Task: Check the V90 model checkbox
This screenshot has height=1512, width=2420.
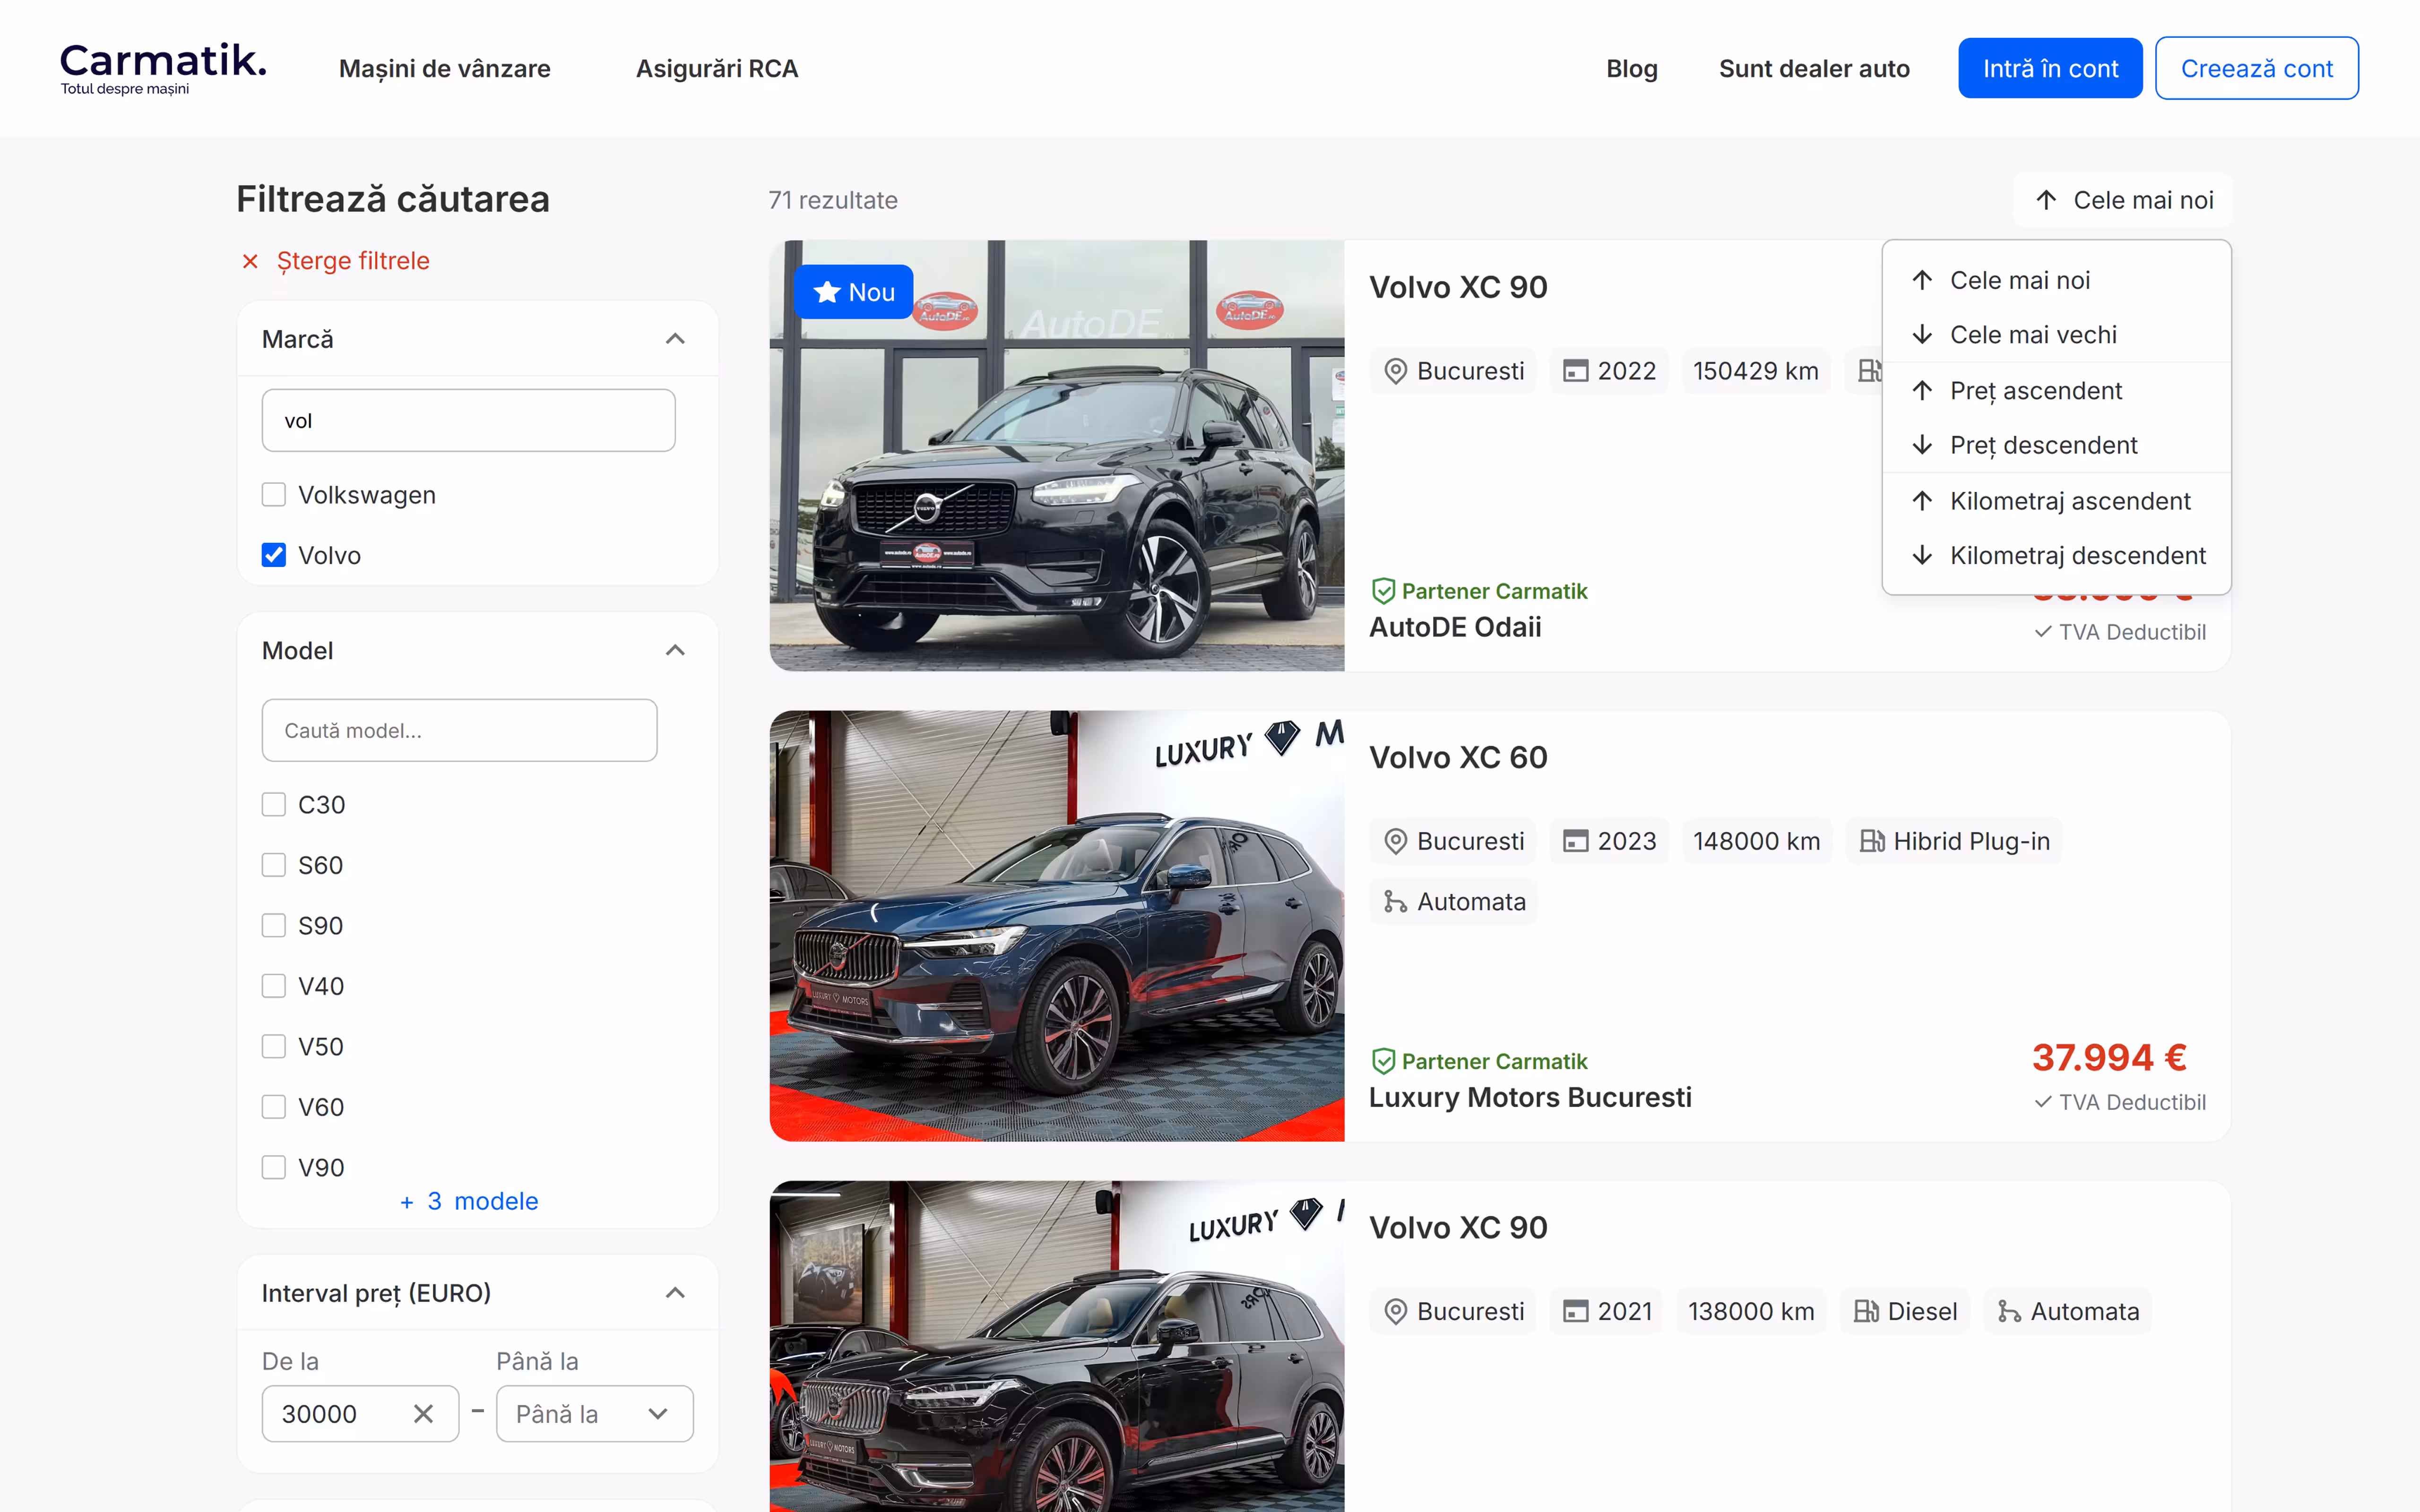Action: coord(273,1168)
